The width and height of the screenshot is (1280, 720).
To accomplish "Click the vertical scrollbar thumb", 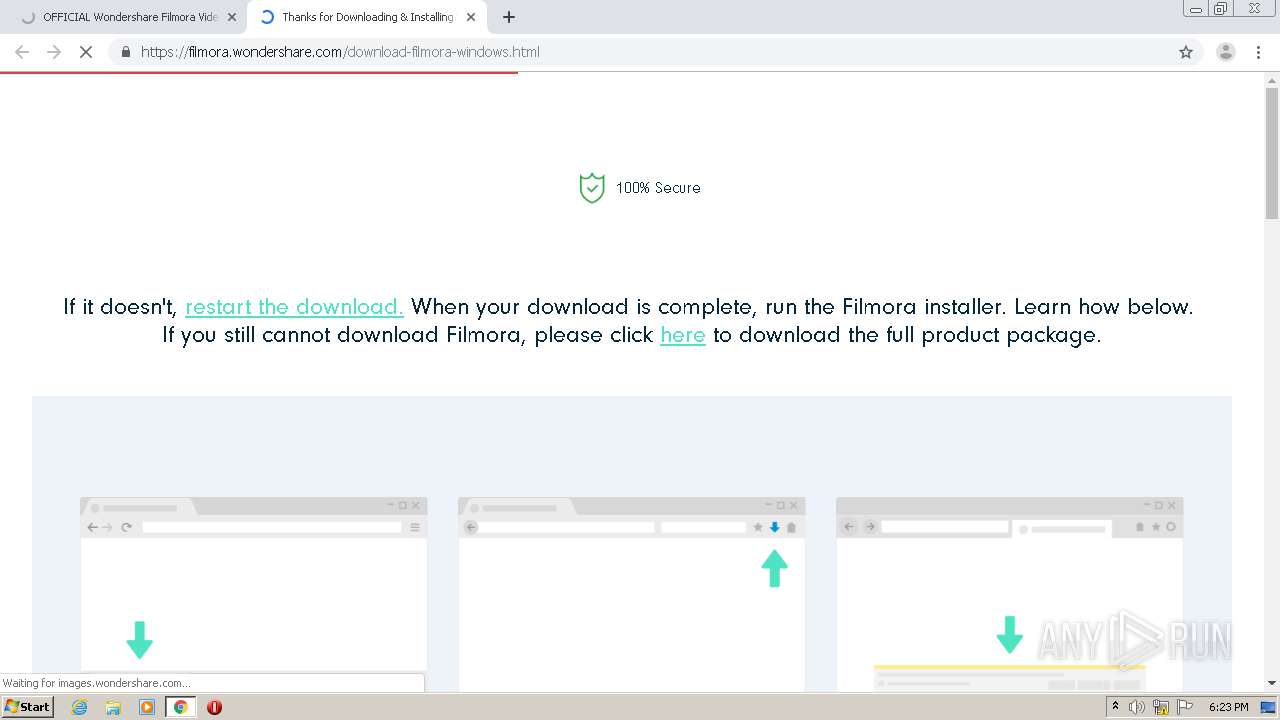I will [x=1272, y=153].
